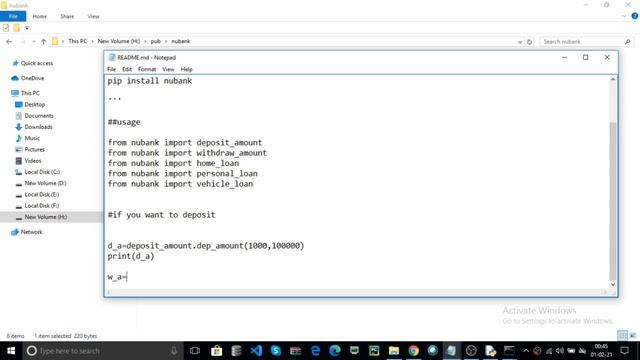This screenshot has width=640, height=360.
Task: Click 'from nubank import home_loan' line
Action: [x=173, y=163]
